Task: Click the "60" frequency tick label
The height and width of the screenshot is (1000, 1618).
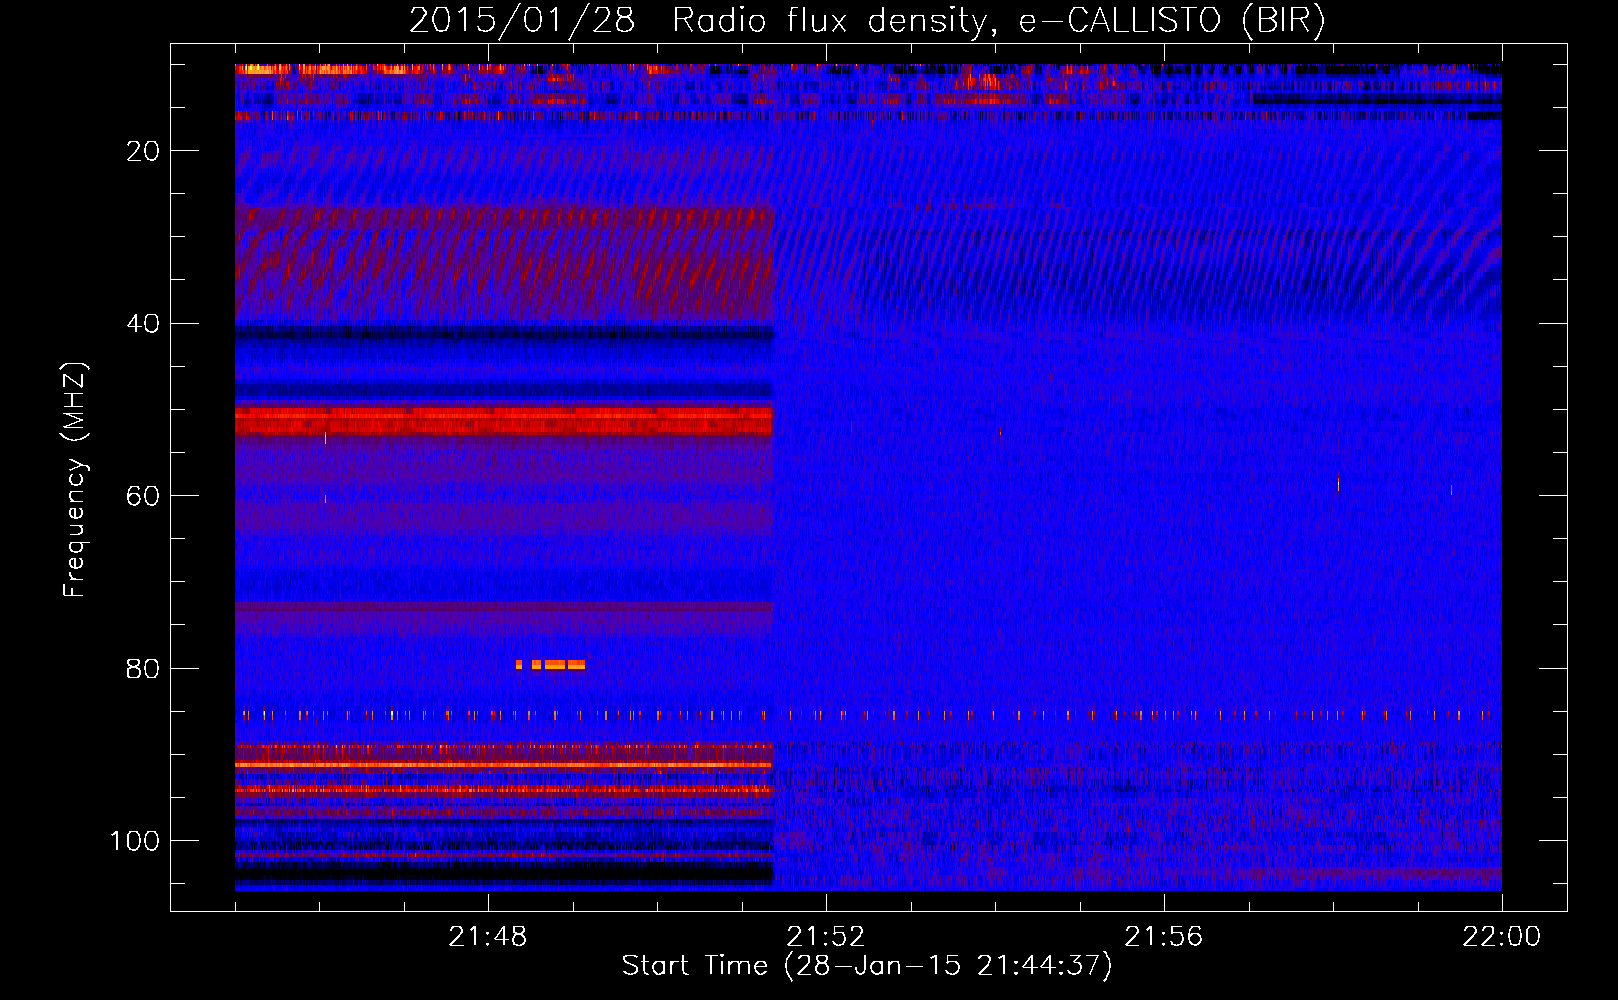Action: pyautogui.click(x=144, y=497)
